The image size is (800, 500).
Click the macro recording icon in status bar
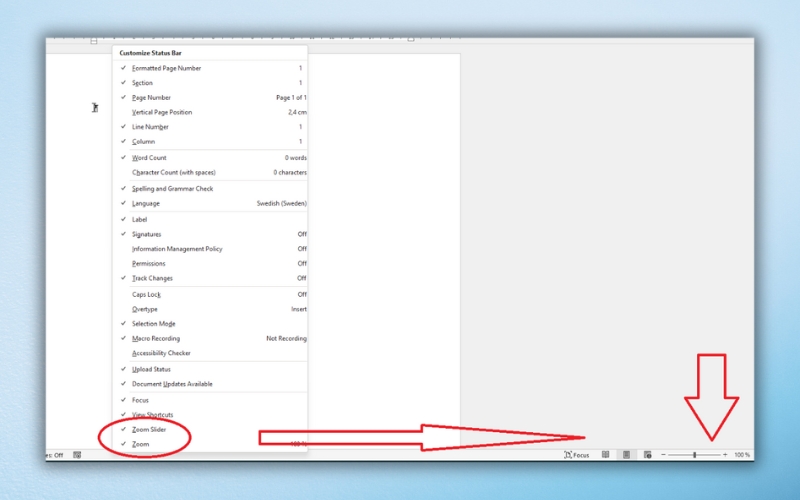click(77, 455)
